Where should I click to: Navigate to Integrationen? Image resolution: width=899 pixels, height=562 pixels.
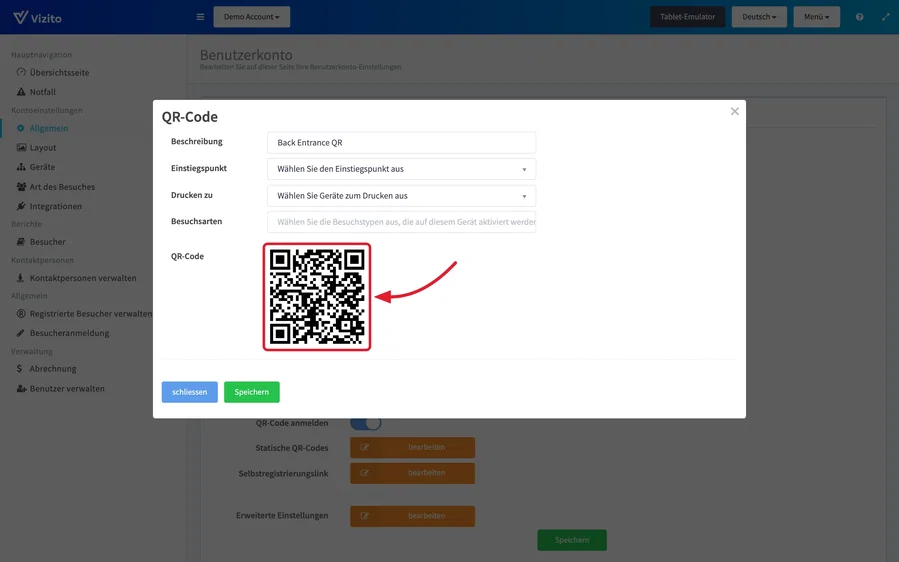(x=56, y=206)
